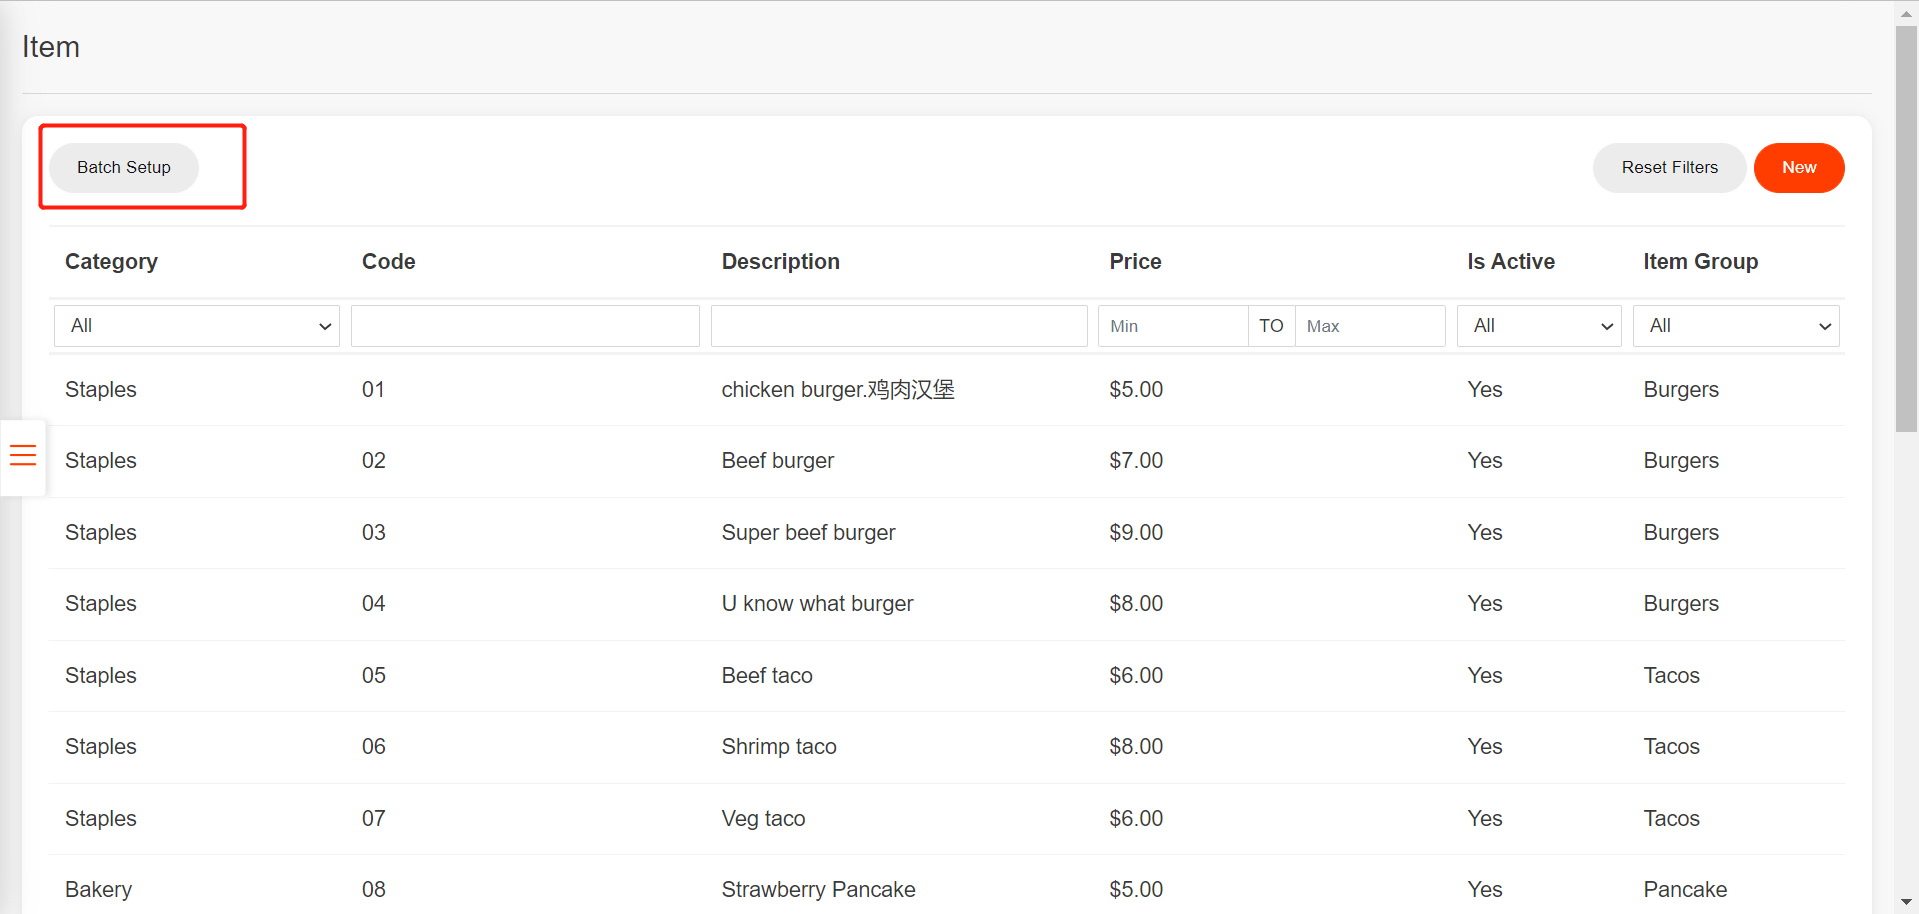Click the Description filter input box
Viewport: 1919px width, 914px height.
(x=898, y=326)
